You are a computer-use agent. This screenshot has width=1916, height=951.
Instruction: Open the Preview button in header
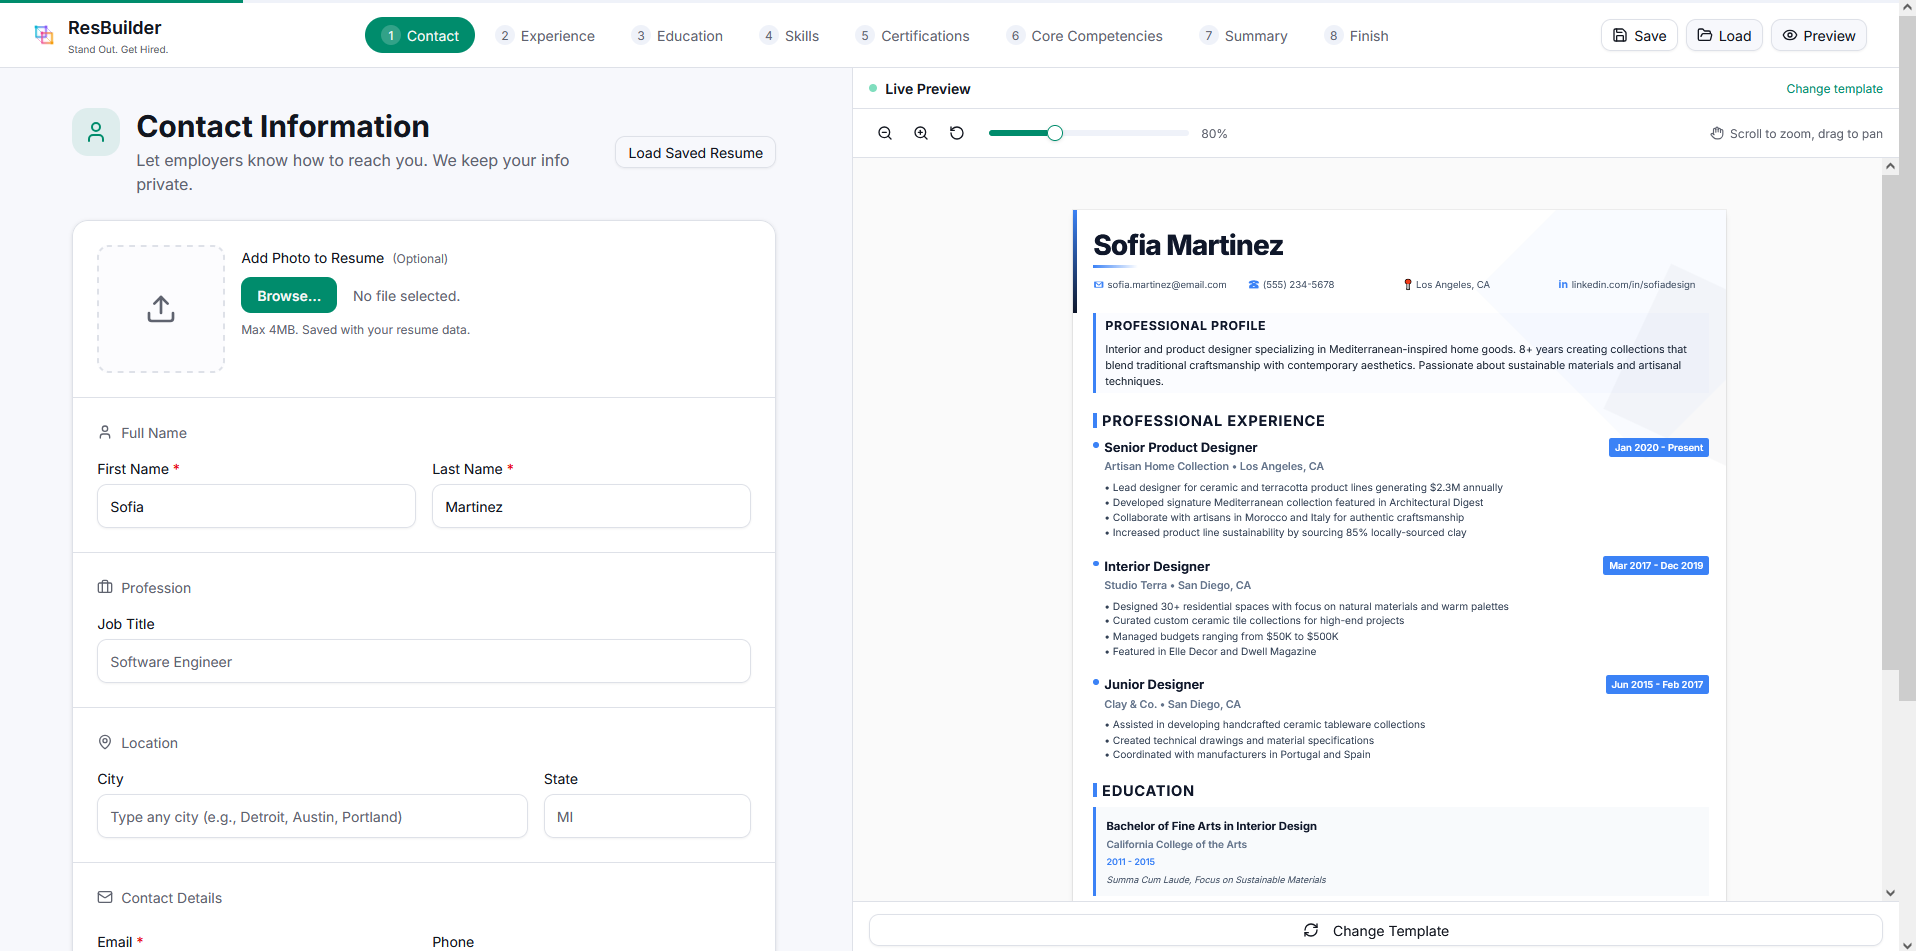[x=1818, y=36]
